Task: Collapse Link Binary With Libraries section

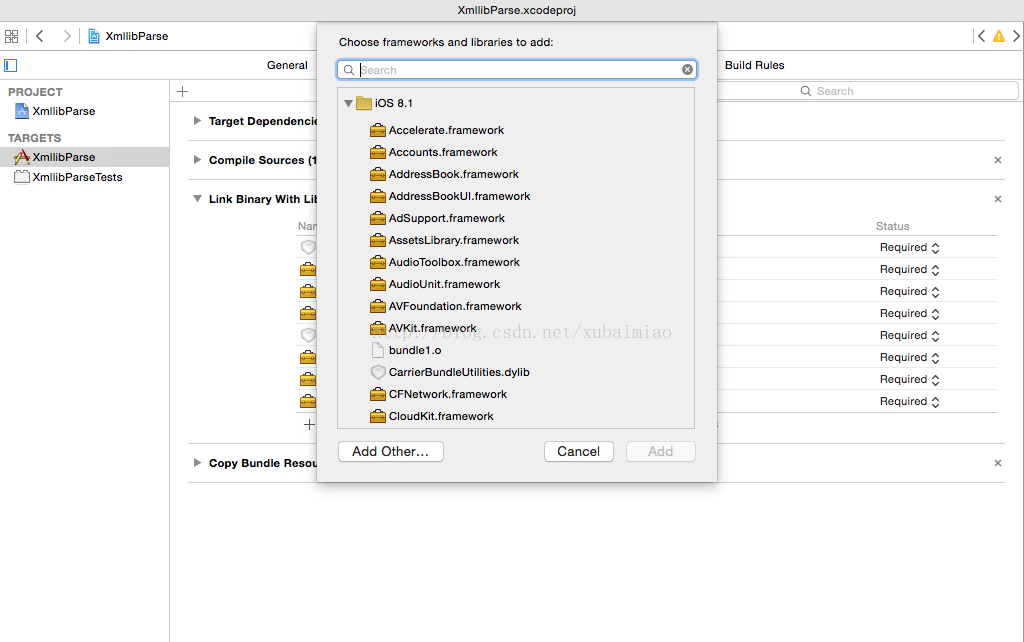Action: [x=197, y=199]
